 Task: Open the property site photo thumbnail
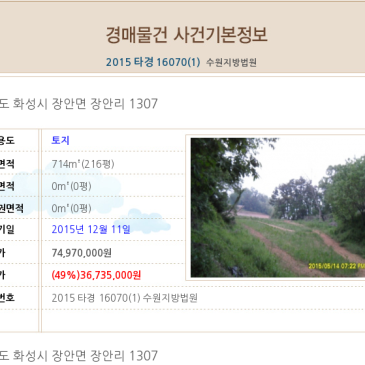[x=278, y=207]
